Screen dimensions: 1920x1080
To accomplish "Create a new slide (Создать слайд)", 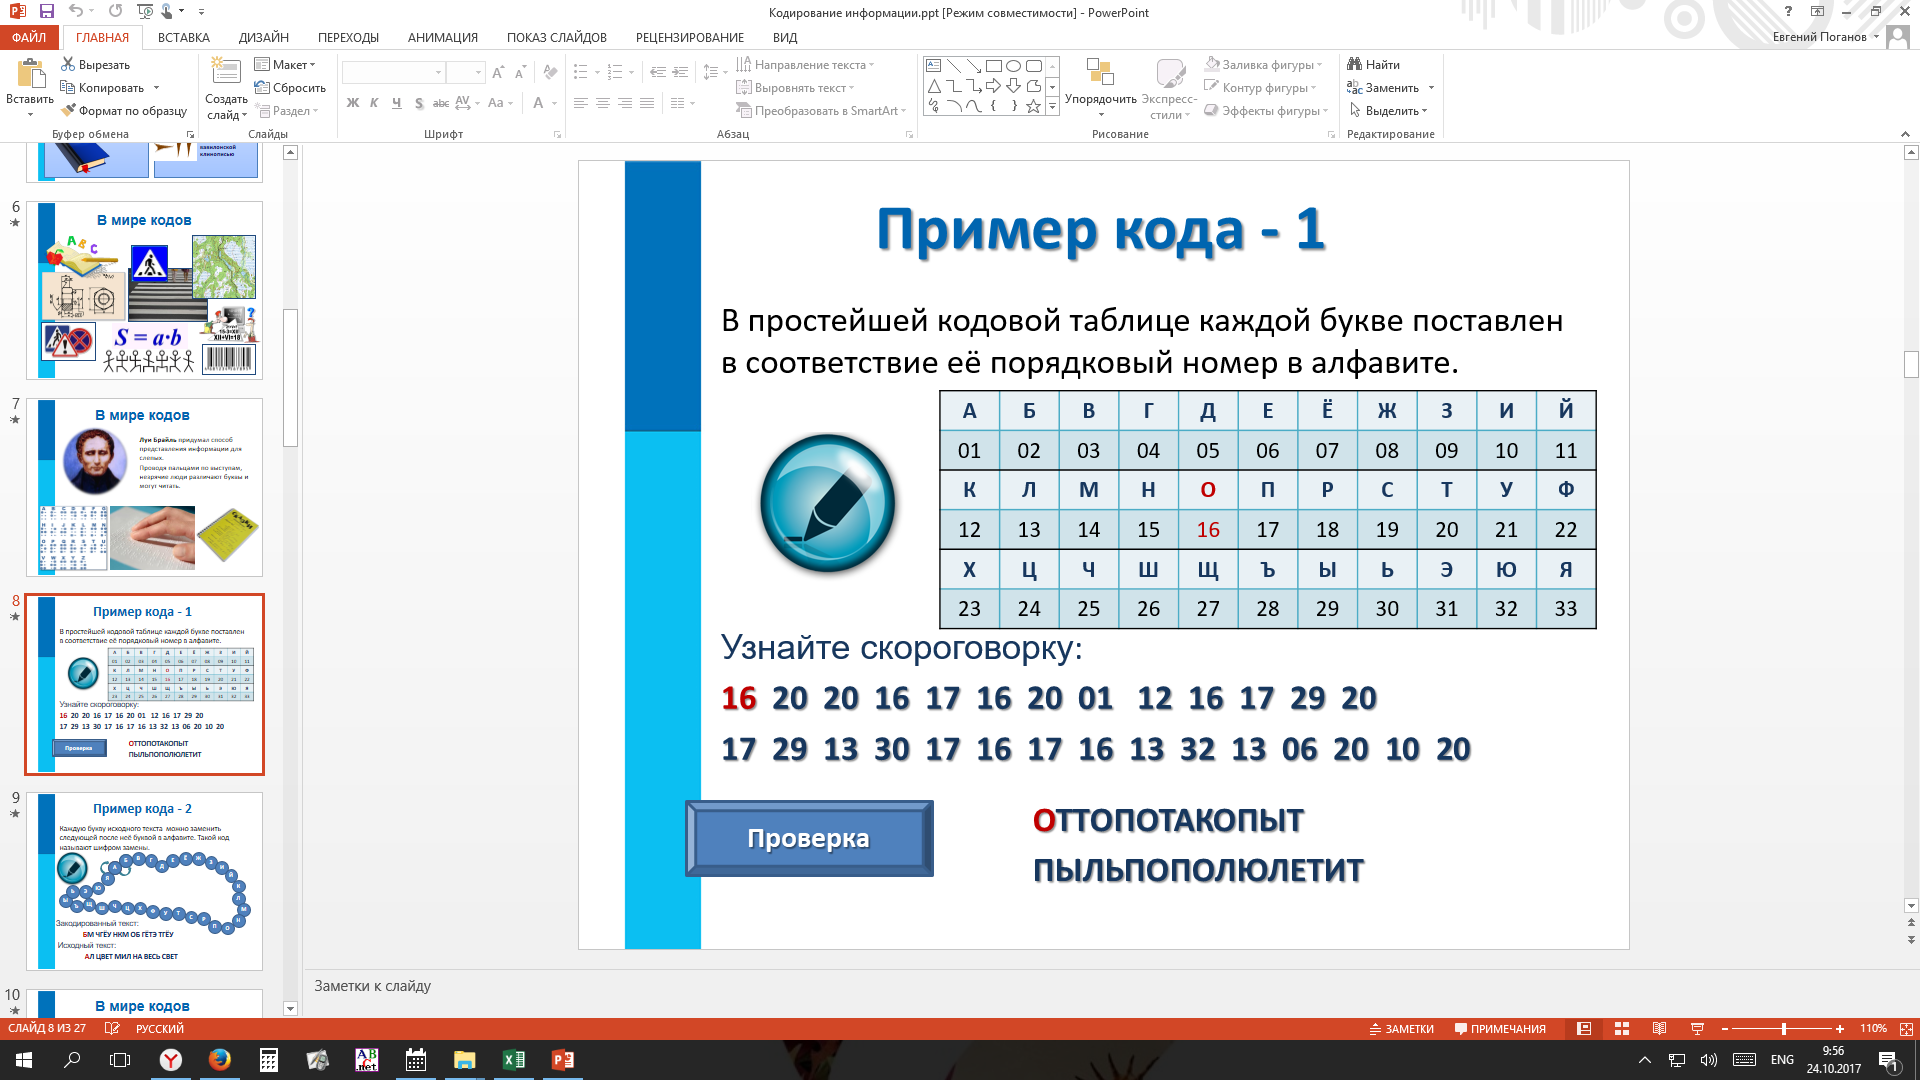I will point(226,72).
